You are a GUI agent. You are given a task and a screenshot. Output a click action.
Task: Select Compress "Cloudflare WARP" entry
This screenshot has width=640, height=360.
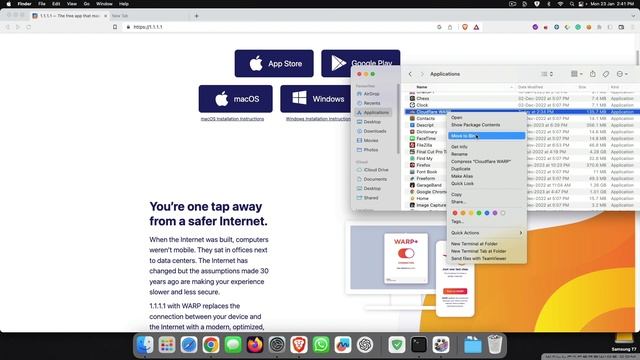[x=481, y=161]
